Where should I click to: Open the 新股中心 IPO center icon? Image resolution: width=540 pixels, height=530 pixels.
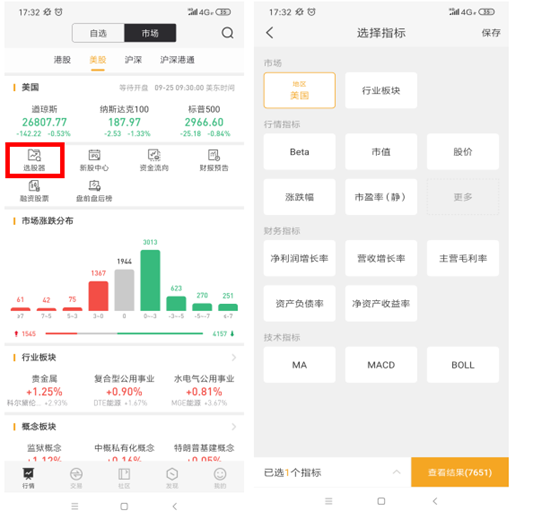coord(94,160)
